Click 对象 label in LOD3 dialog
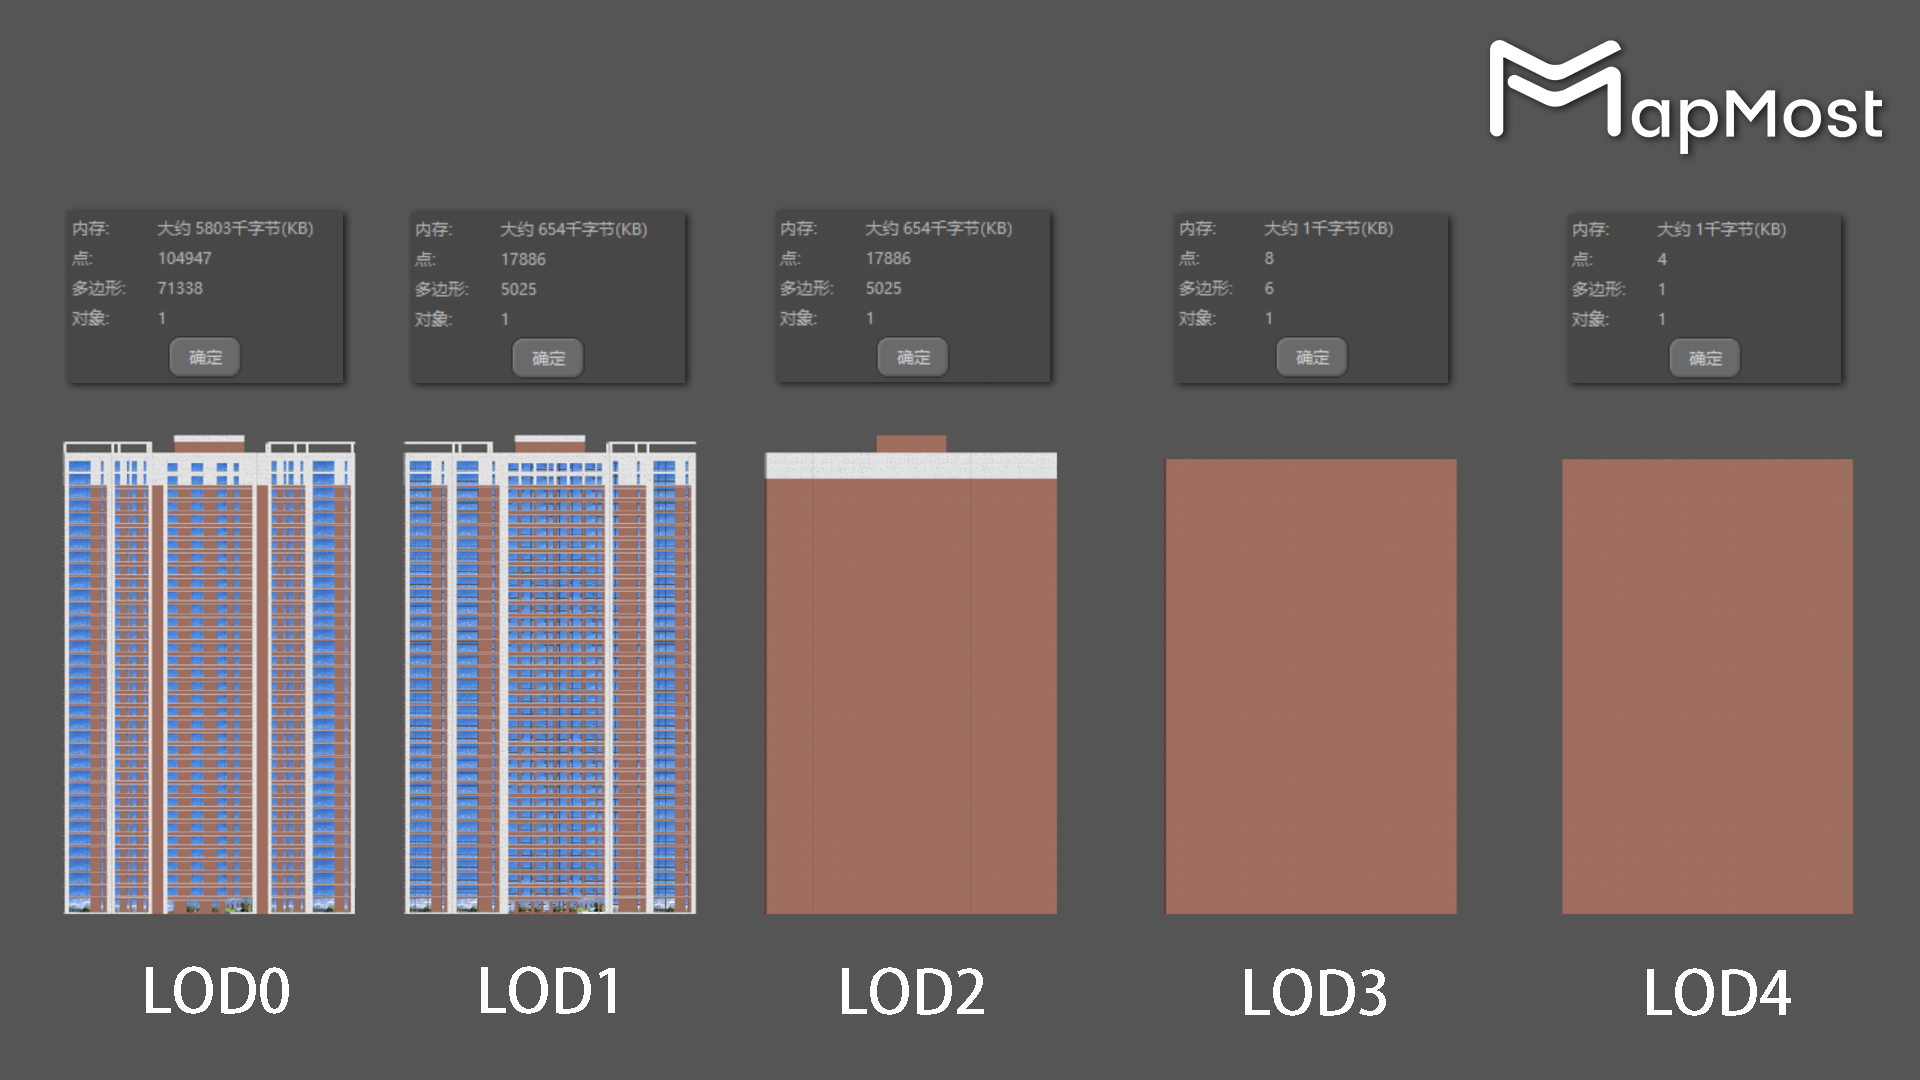1920x1080 pixels. point(1197,318)
